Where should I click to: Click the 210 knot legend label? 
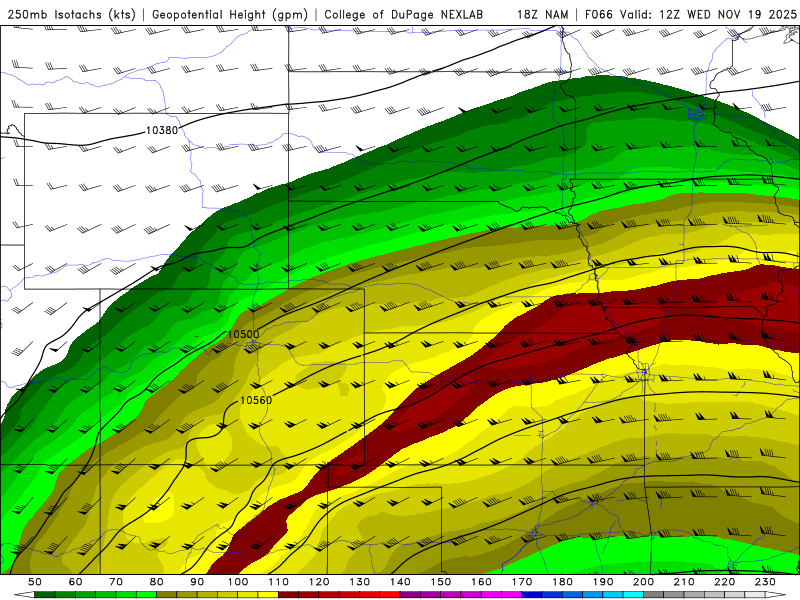click(x=684, y=582)
